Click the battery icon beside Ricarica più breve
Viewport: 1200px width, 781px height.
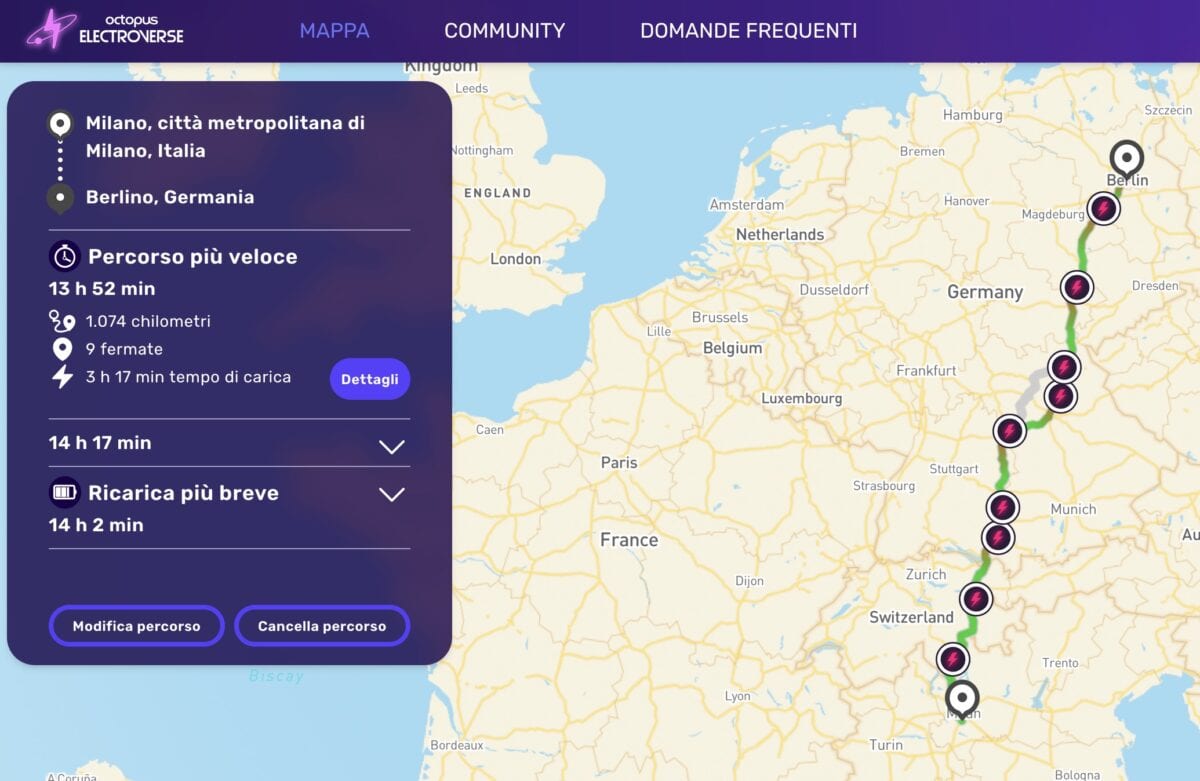click(65, 493)
